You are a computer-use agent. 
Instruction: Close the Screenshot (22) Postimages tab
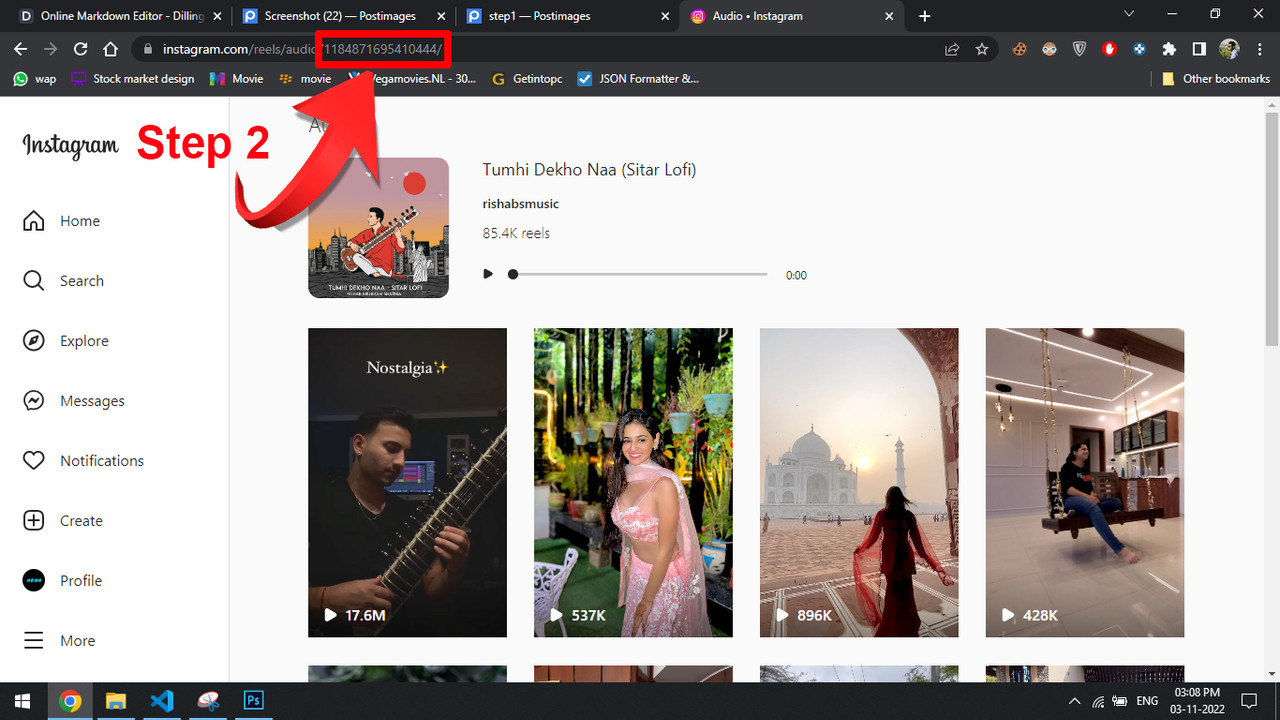click(441, 16)
